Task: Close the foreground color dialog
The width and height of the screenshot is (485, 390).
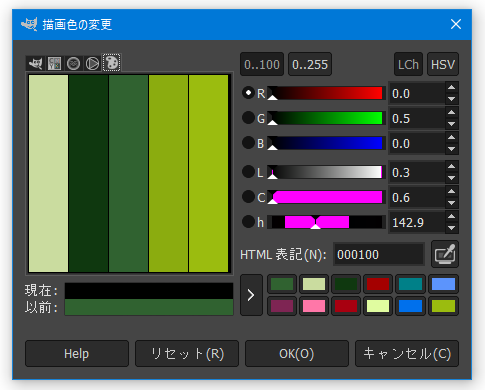Action: (x=456, y=24)
